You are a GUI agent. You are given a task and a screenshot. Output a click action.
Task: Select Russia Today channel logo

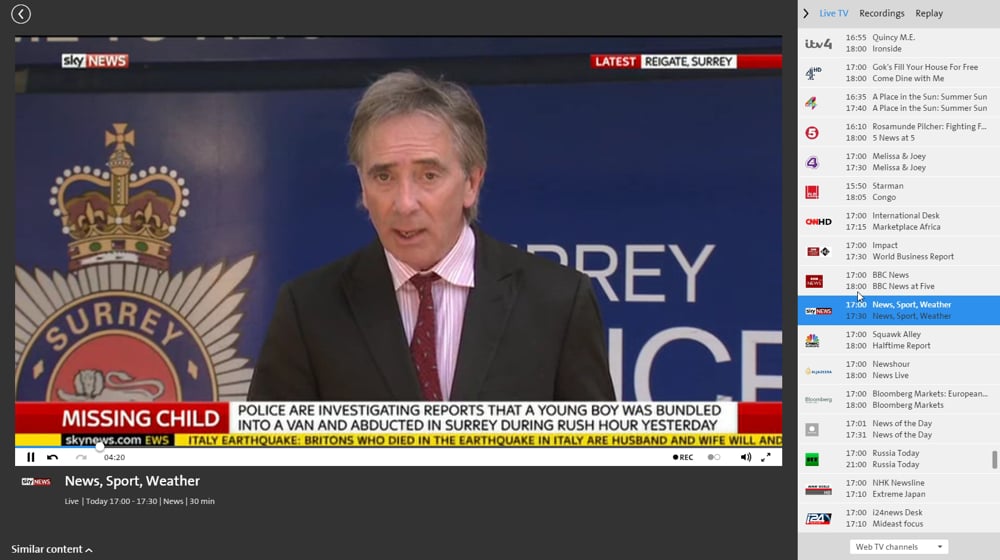coord(812,459)
